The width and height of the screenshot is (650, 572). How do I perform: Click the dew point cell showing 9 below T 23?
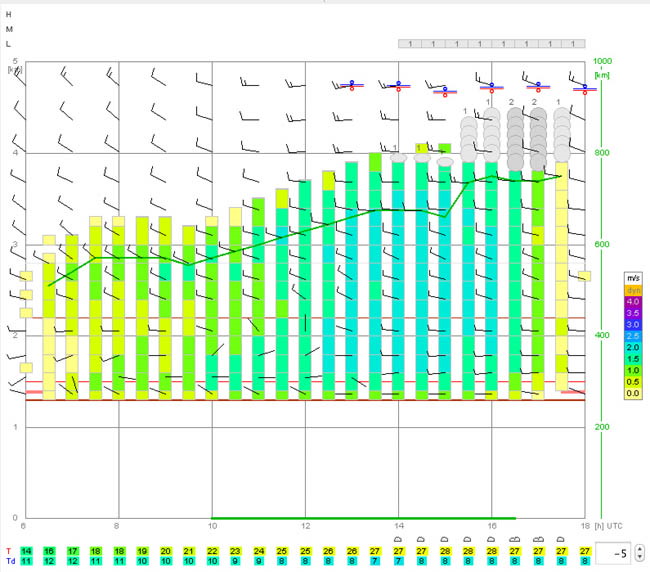tap(235, 561)
